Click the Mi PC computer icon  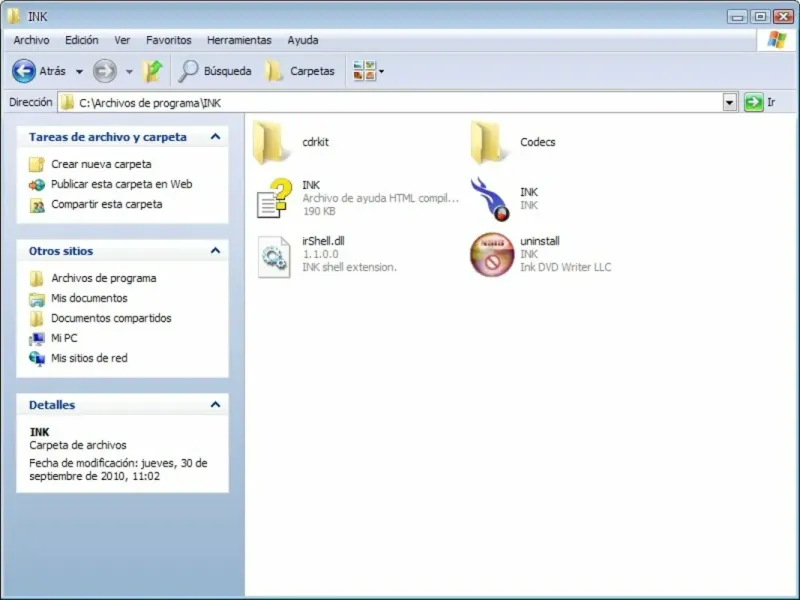pos(37,338)
